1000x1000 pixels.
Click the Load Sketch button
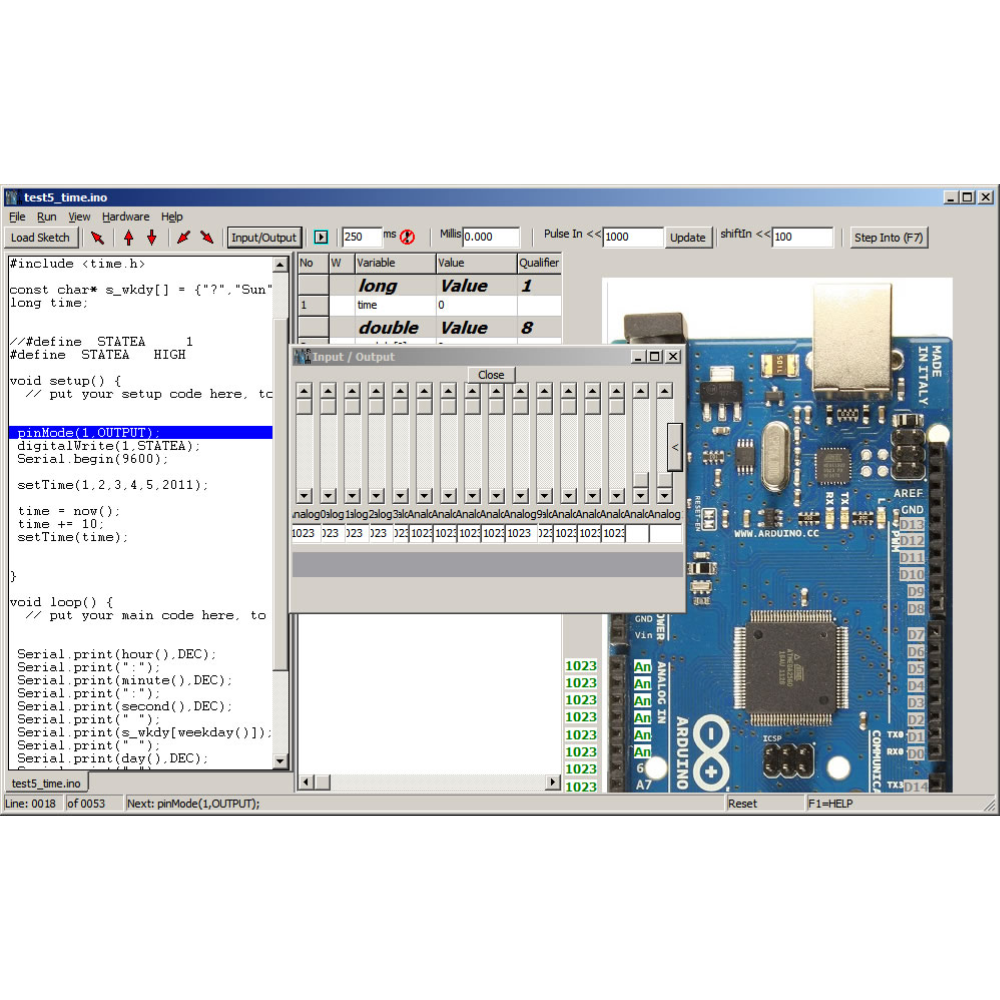[40, 238]
